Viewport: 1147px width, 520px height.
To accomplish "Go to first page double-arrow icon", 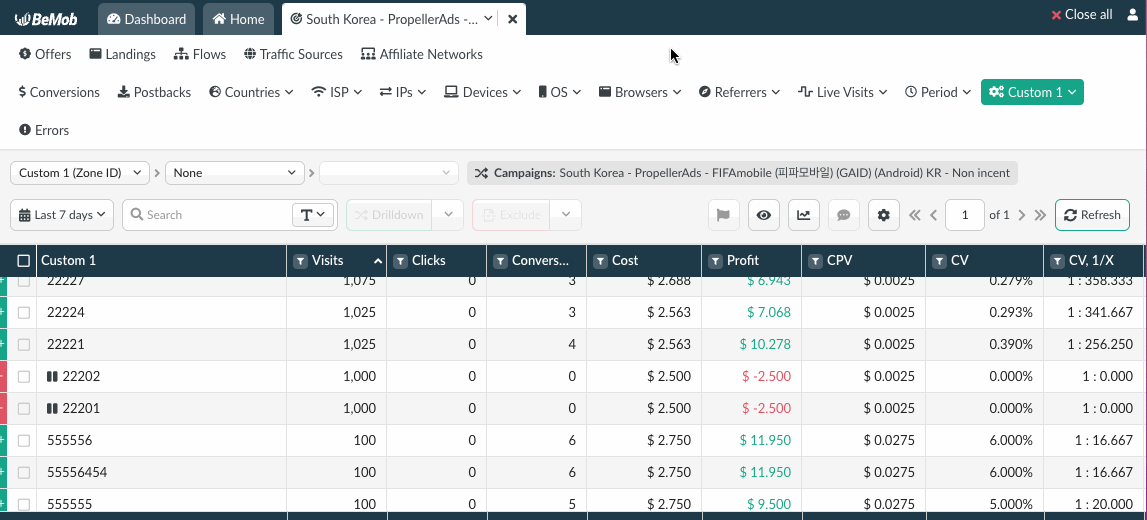I will 914,215.
